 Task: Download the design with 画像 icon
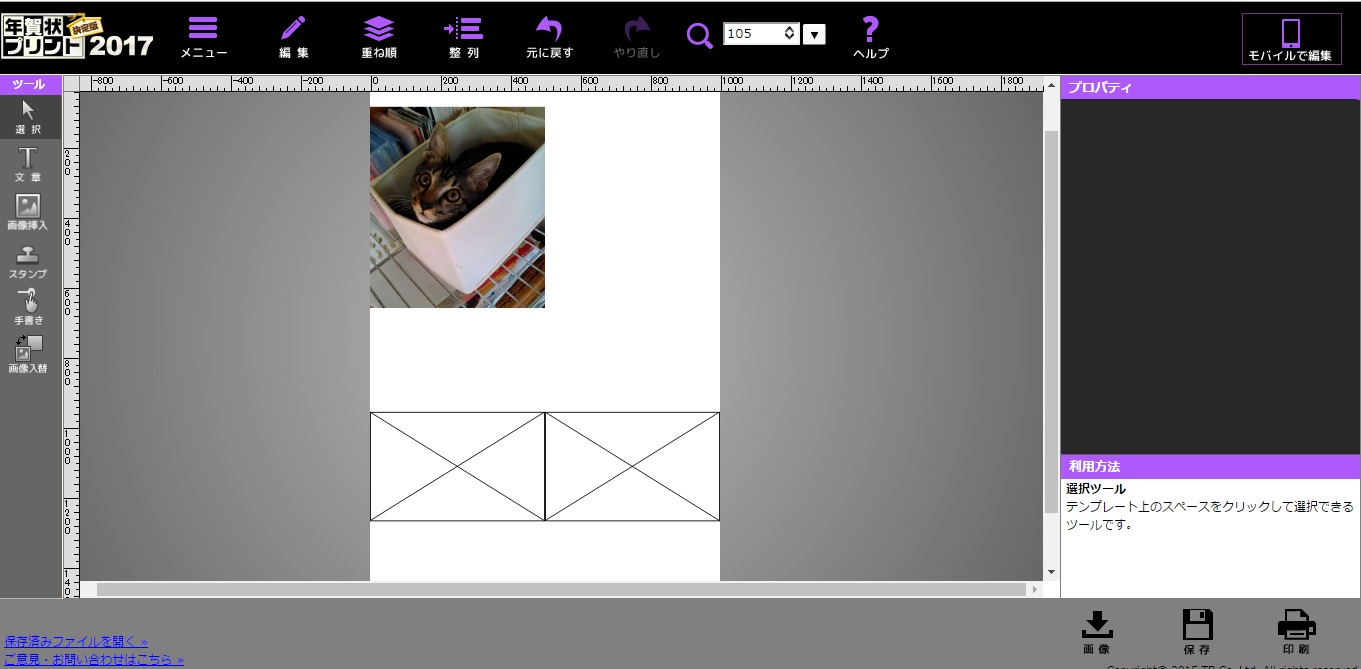pyautogui.click(x=1097, y=632)
